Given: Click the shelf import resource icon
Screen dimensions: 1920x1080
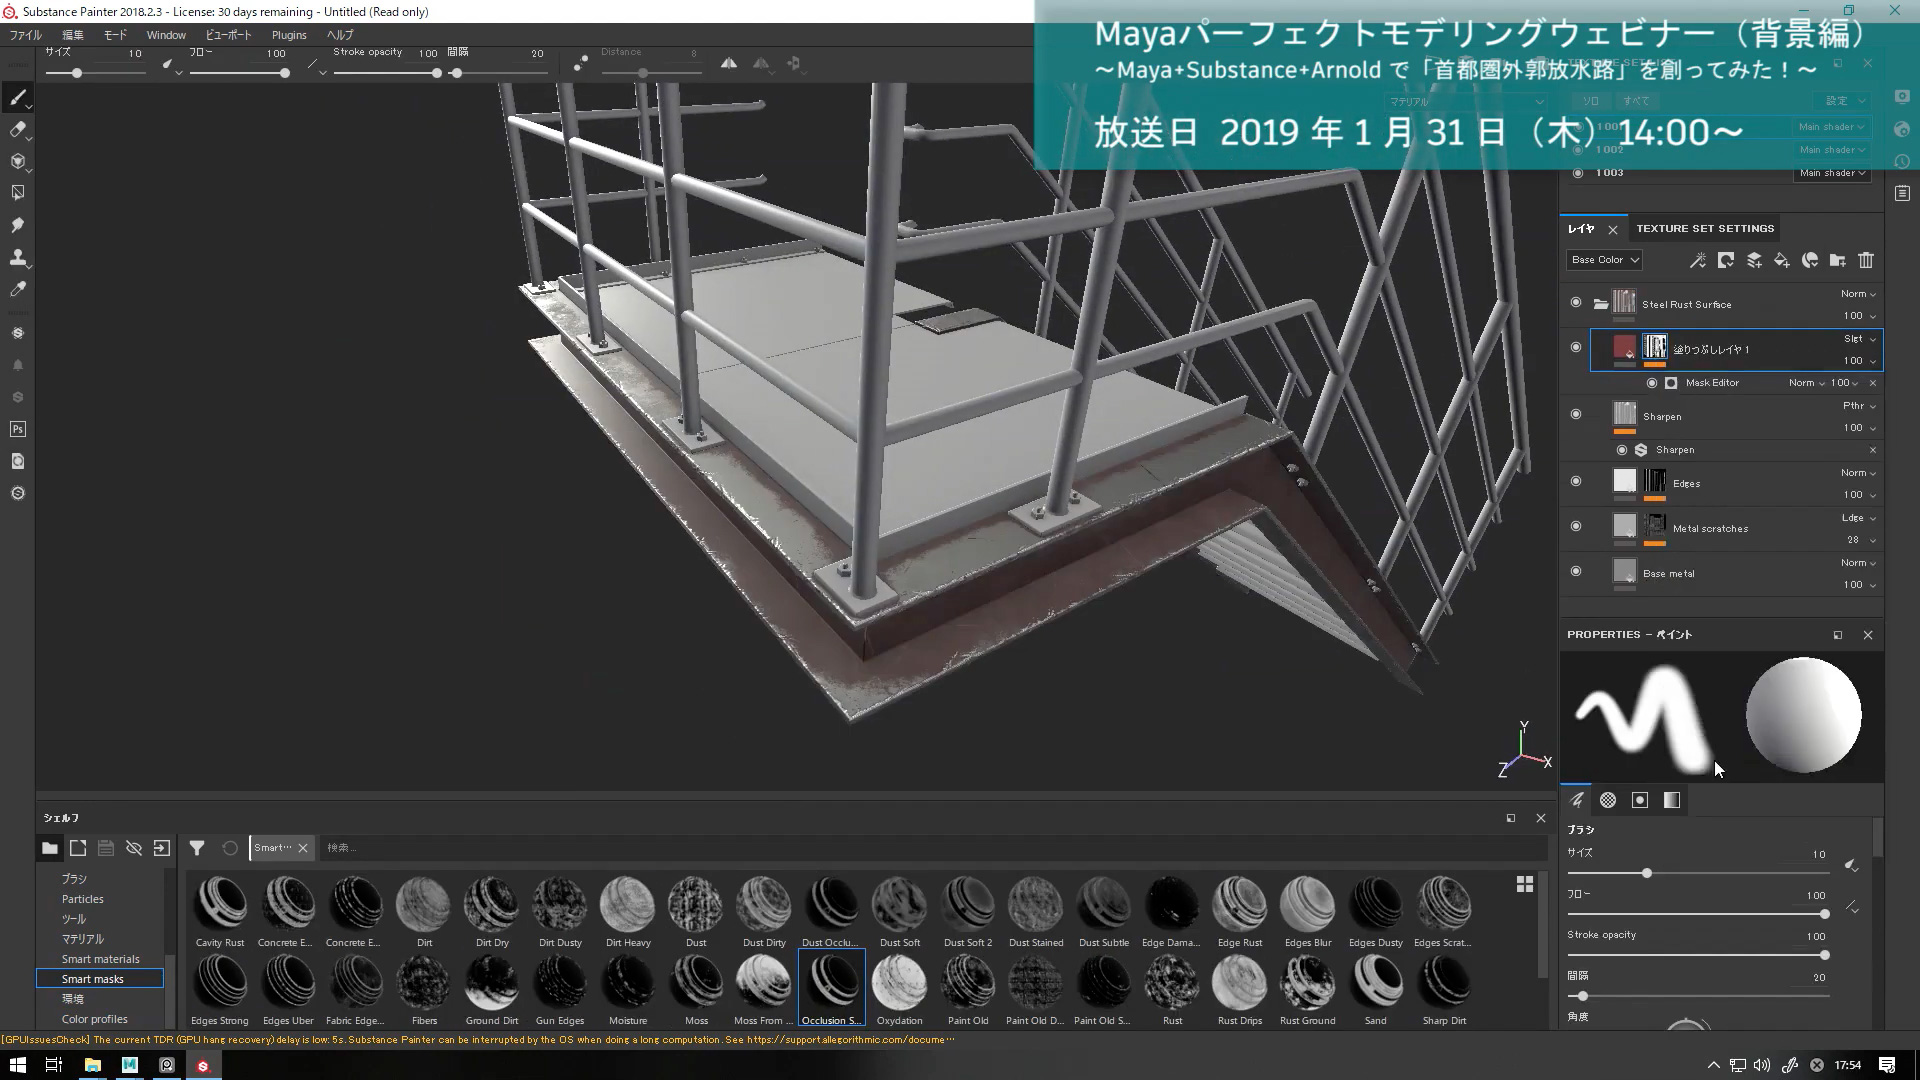Looking at the screenshot, I should [x=162, y=848].
